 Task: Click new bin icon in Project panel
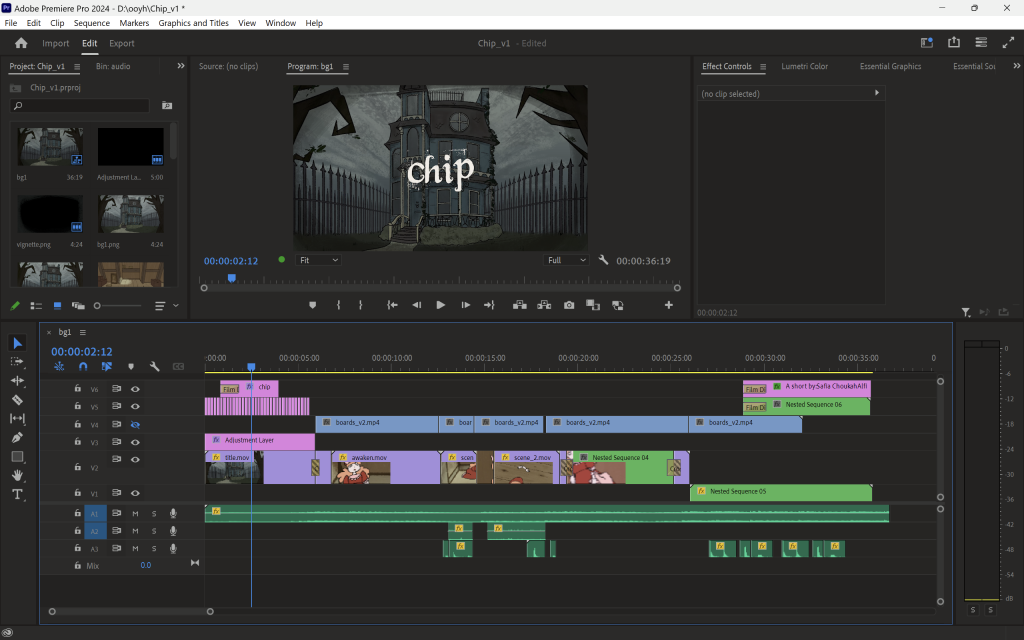[x=167, y=105]
